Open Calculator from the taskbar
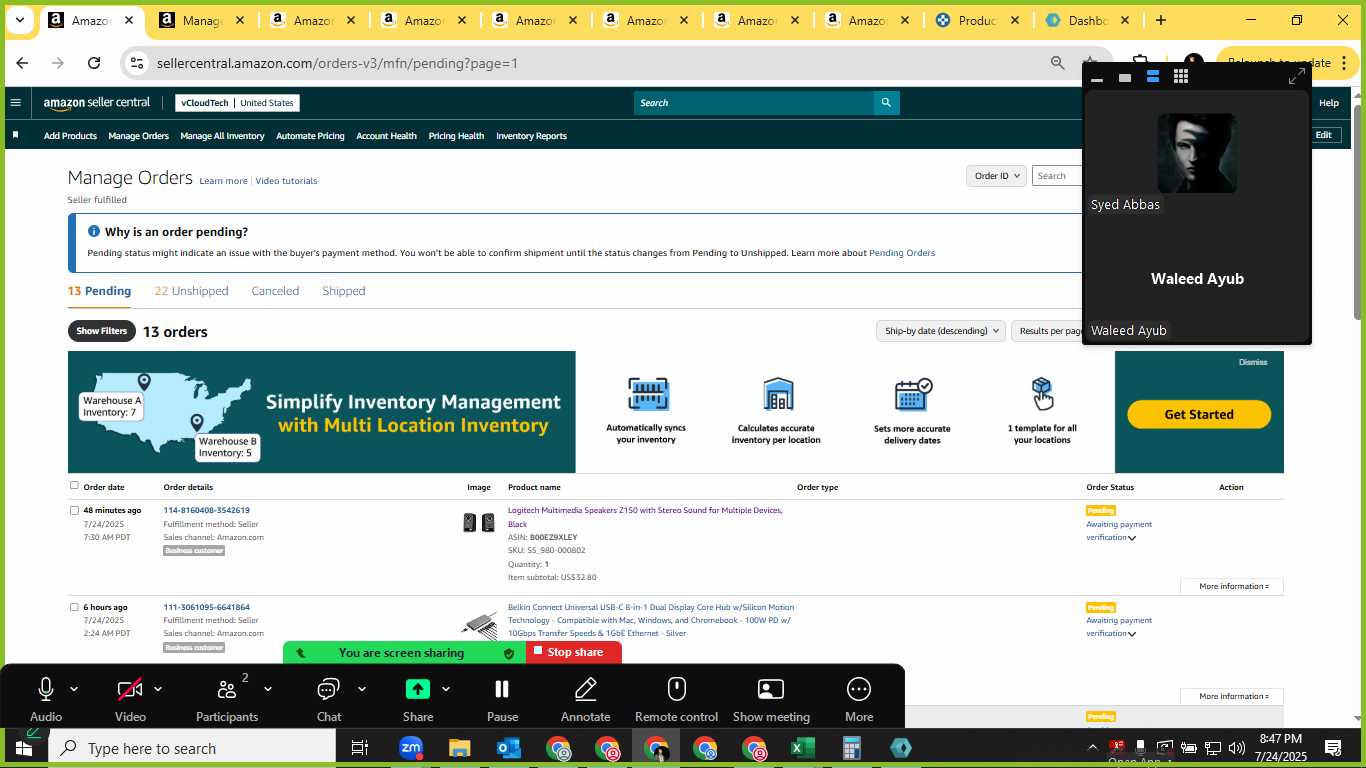Image resolution: width=1366 pixels, height=768 pixels. pyautogui.click(x=851, y=748)
